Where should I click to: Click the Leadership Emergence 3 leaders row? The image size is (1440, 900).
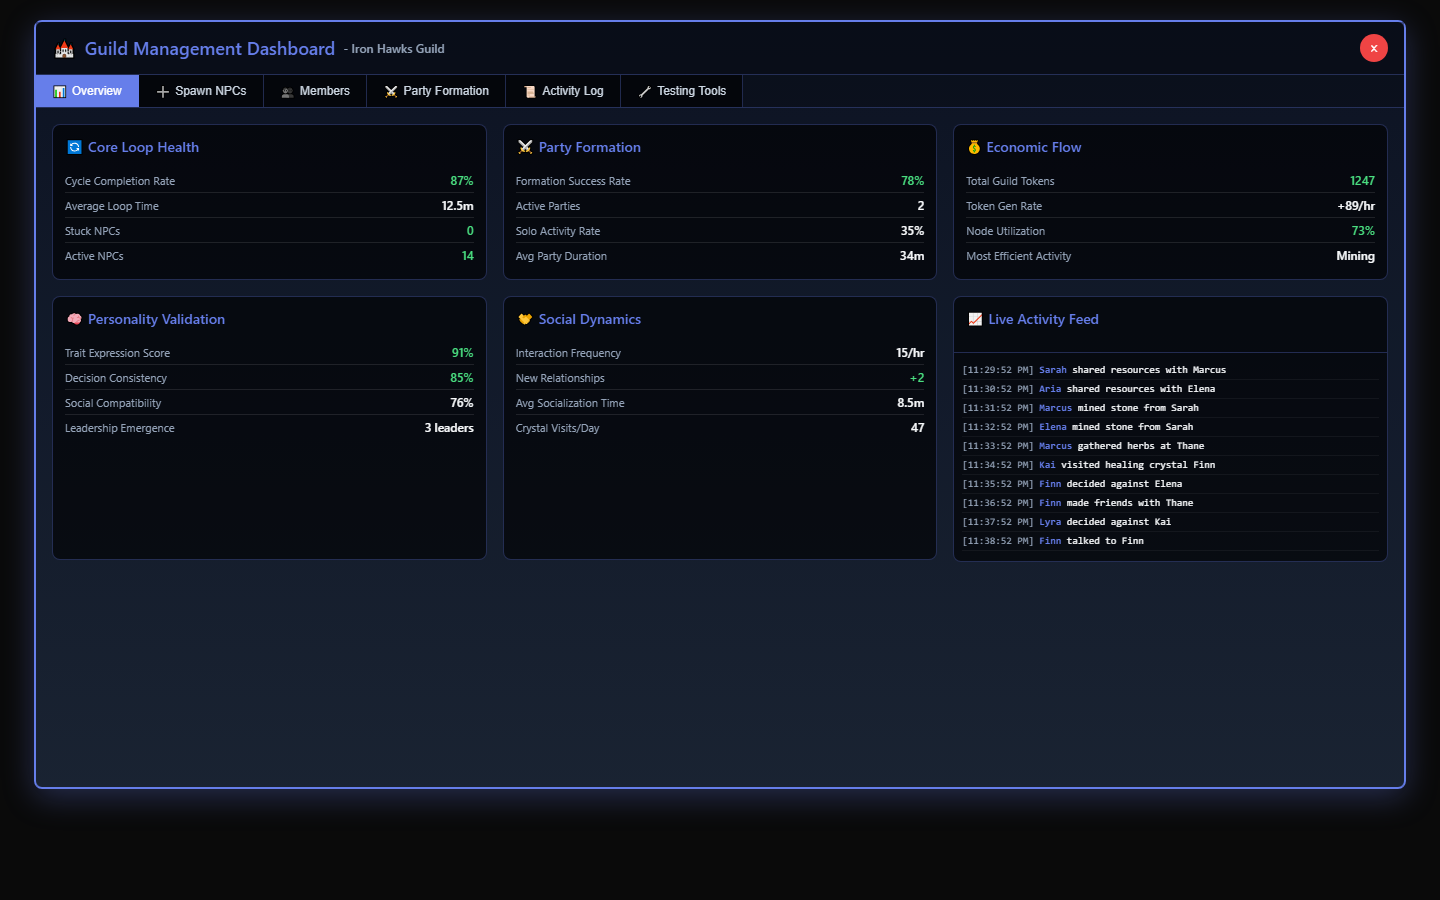point(269,428)
